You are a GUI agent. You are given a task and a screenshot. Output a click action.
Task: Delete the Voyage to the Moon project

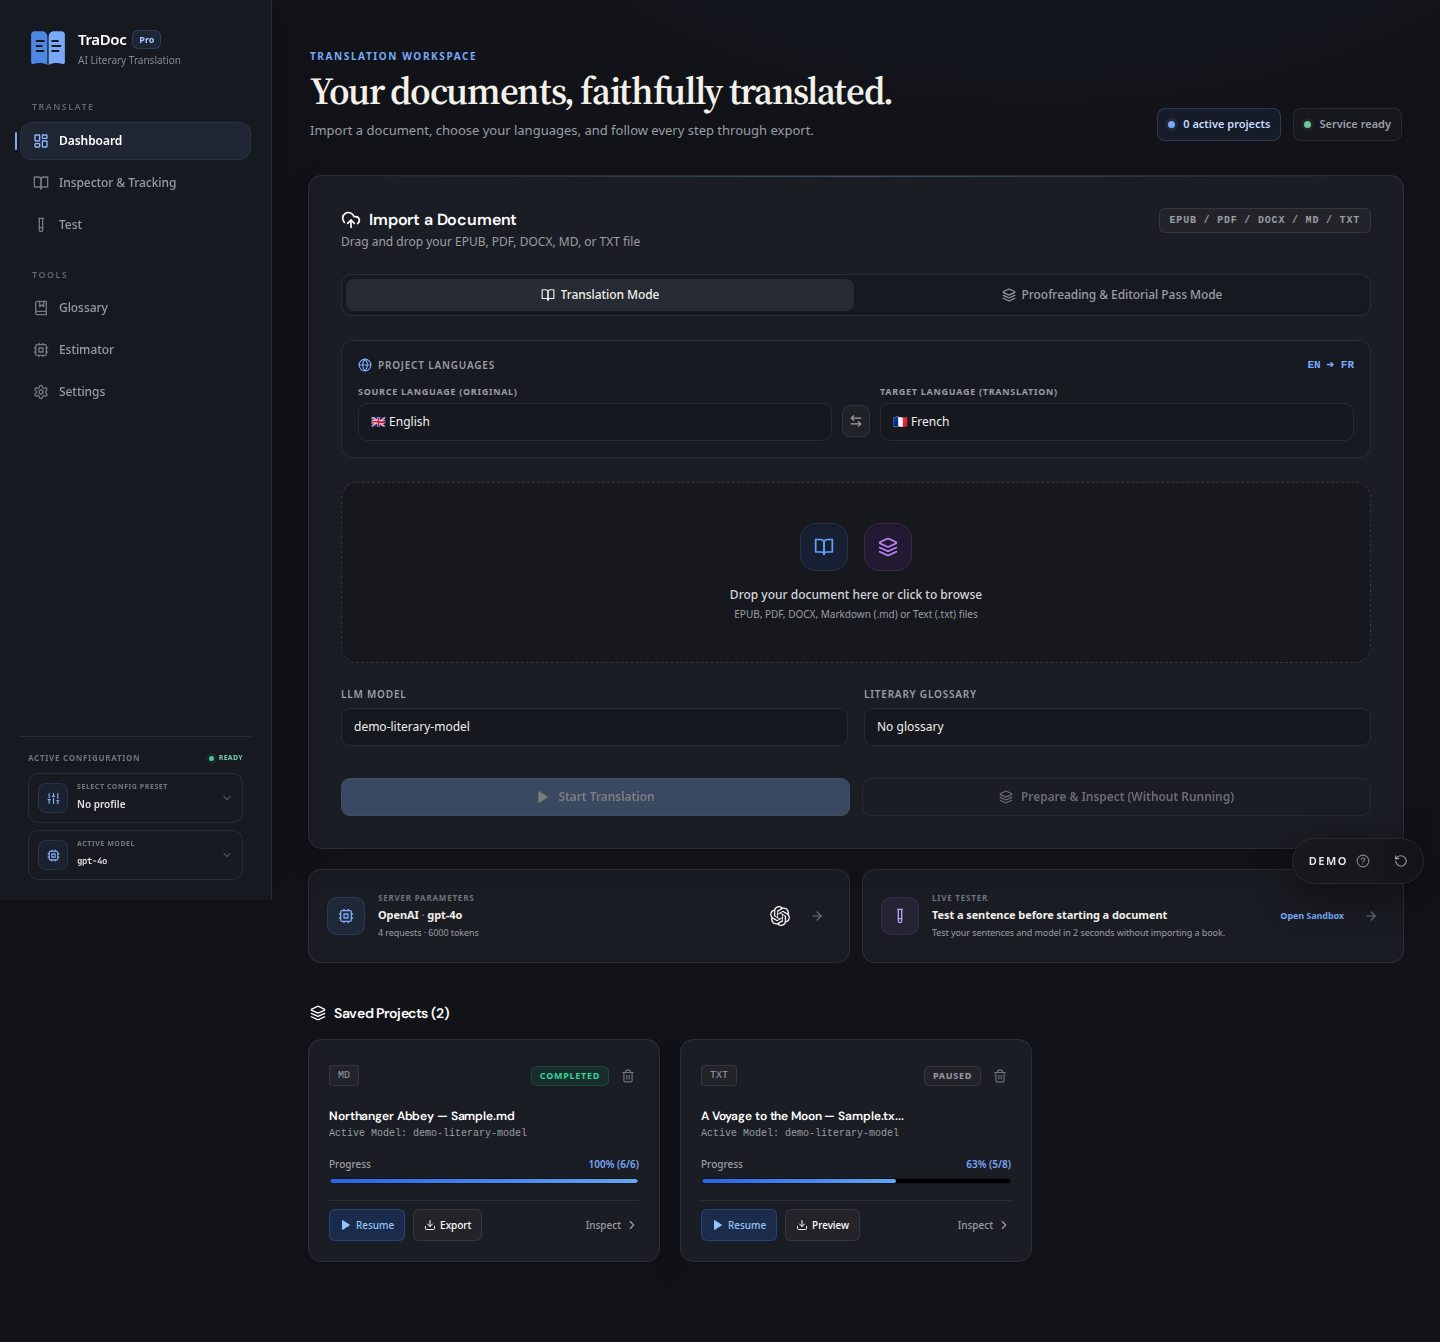click(1000, 1076)
